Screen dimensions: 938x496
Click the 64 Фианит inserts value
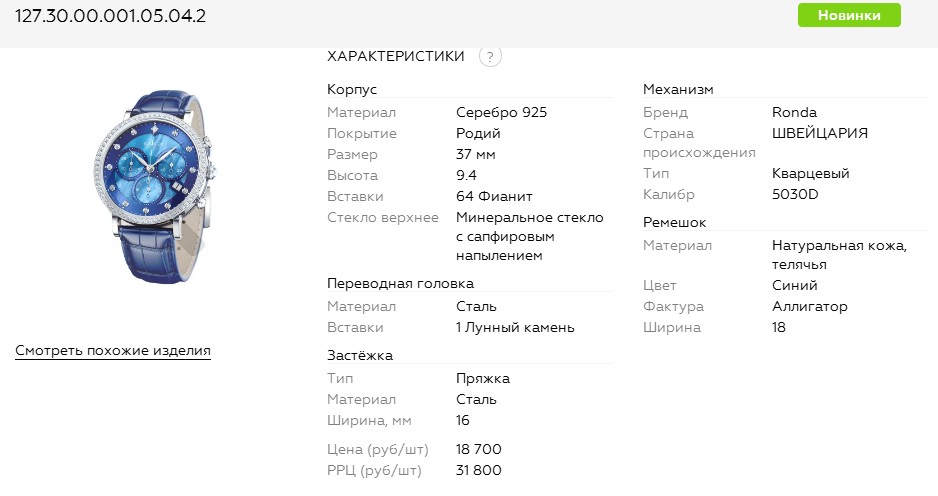click(x=494, y=196)
